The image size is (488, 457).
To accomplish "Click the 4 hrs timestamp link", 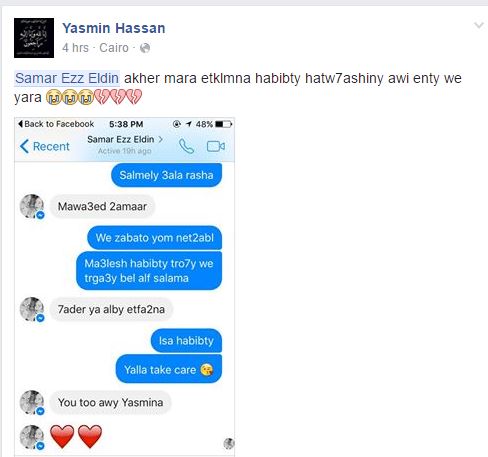I will point(75,48).
